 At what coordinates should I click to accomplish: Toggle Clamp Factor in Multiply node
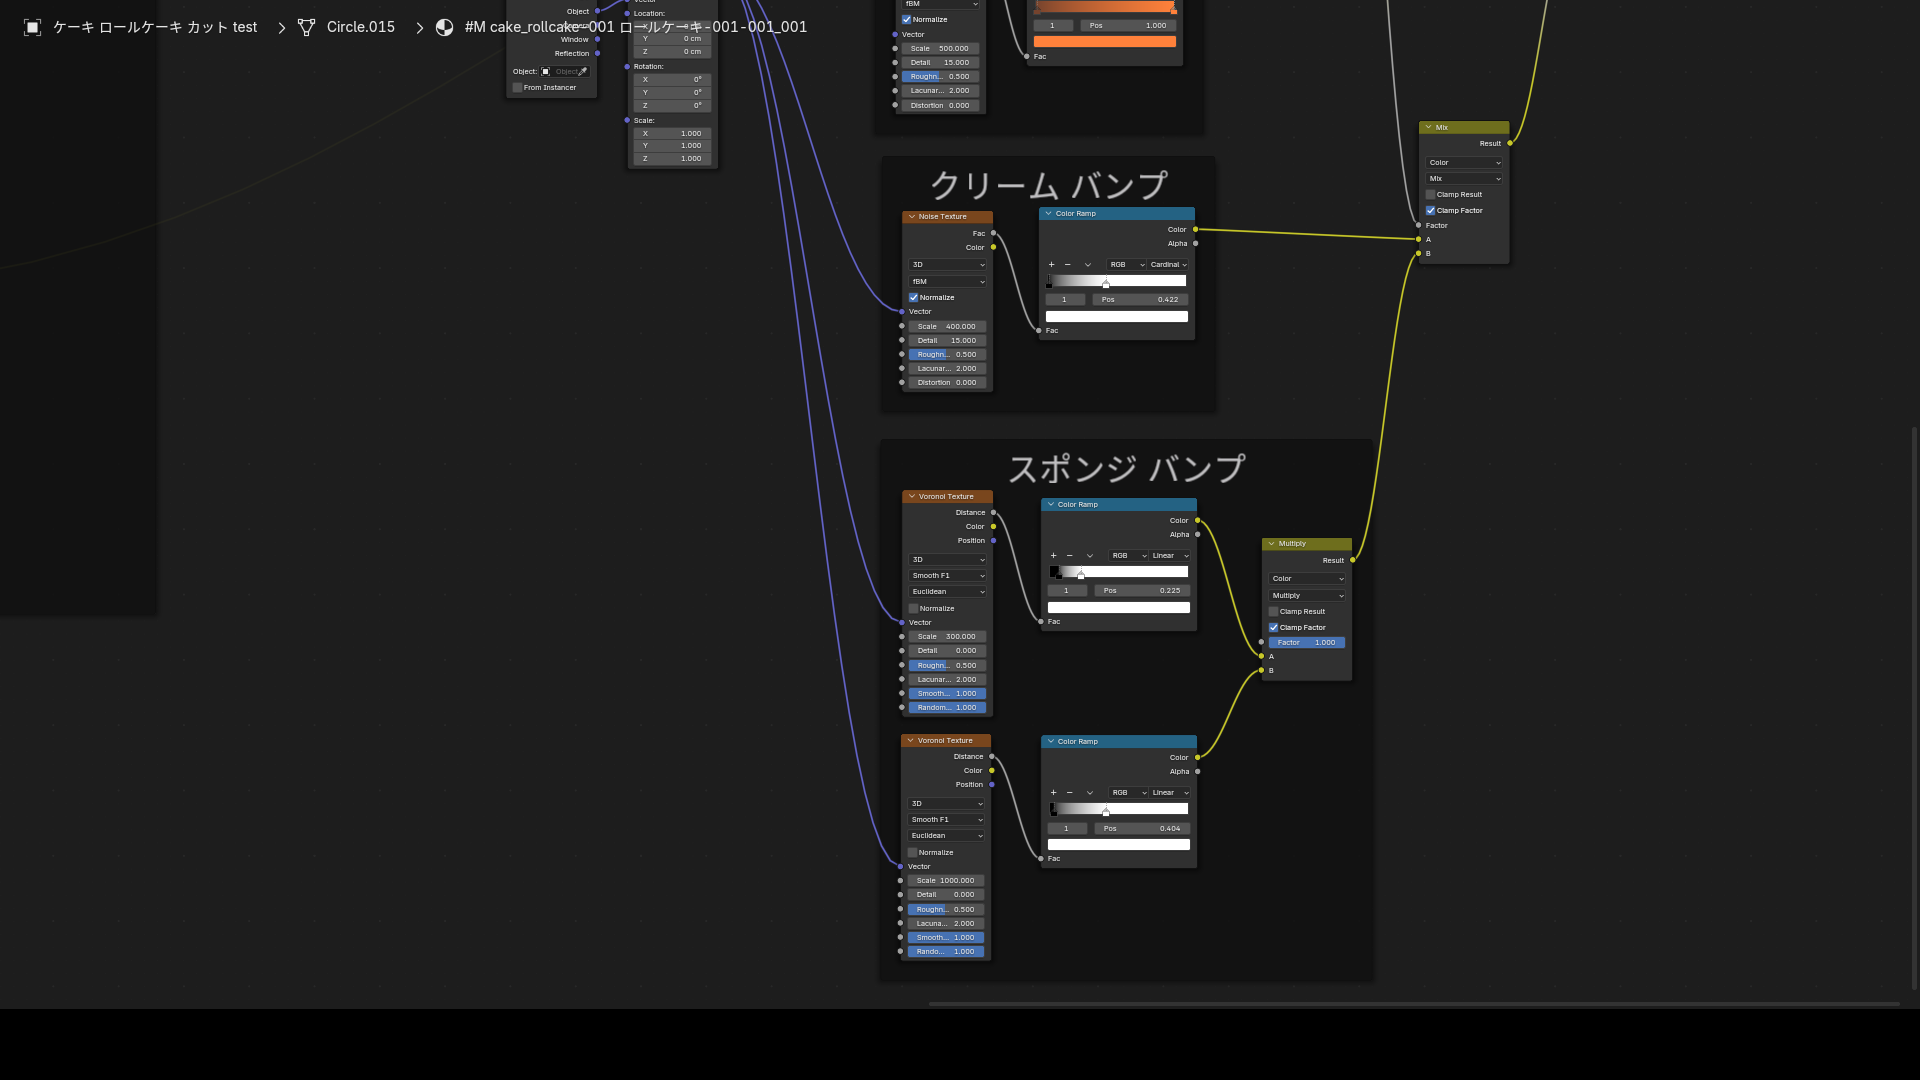point(1273,628)
